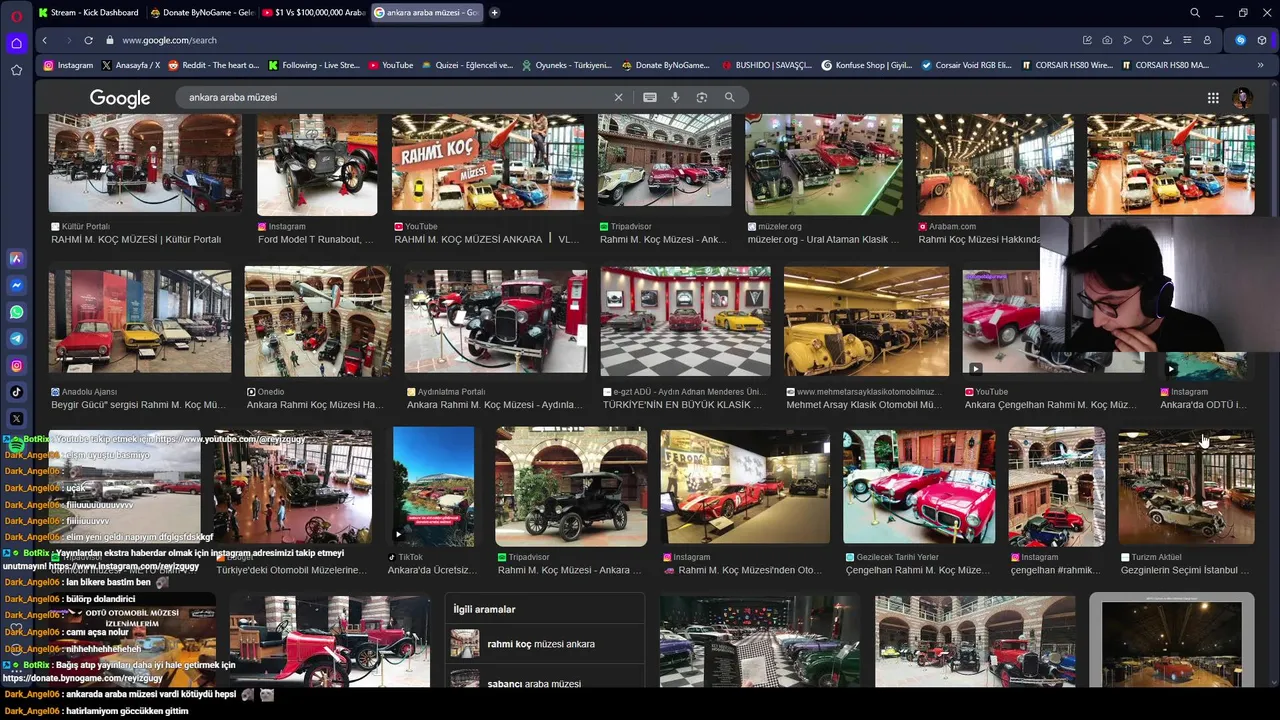The image size is (1280, 720).
Task: Open Google account profile picture
Action: point(1243,98)
